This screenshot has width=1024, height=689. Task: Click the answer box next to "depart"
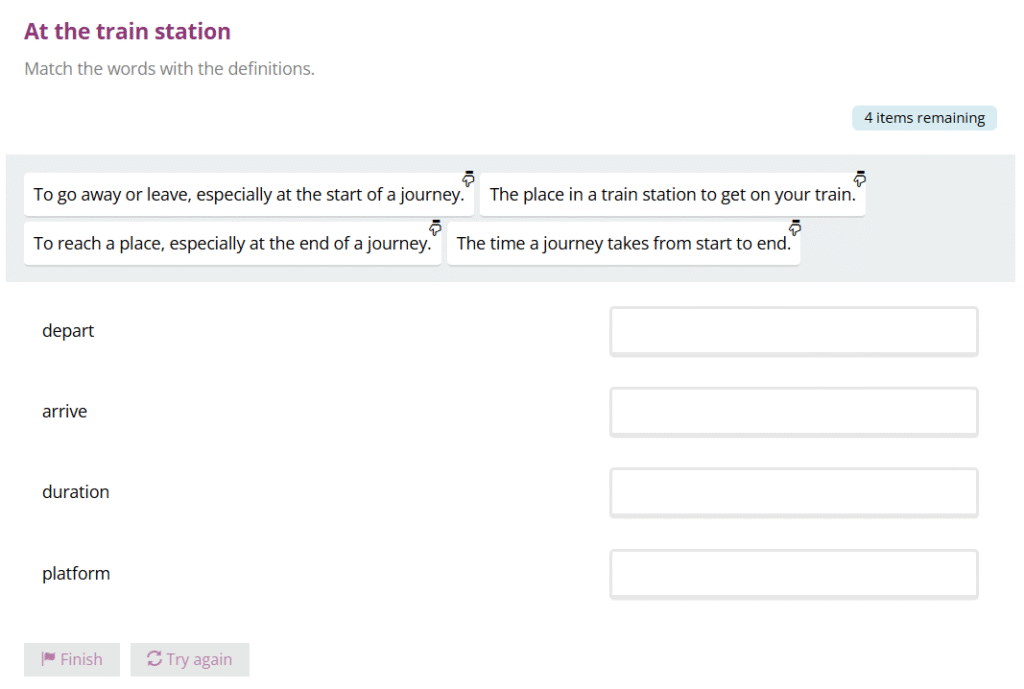point(794,331)
